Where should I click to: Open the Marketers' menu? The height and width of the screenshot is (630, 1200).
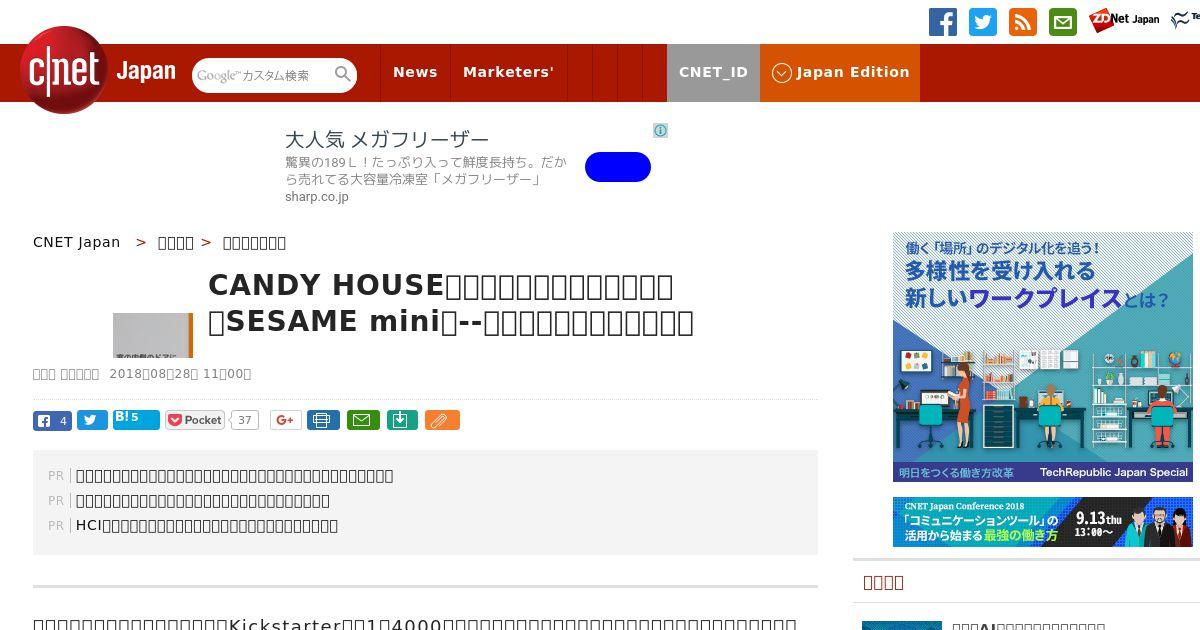pos(508,72)
